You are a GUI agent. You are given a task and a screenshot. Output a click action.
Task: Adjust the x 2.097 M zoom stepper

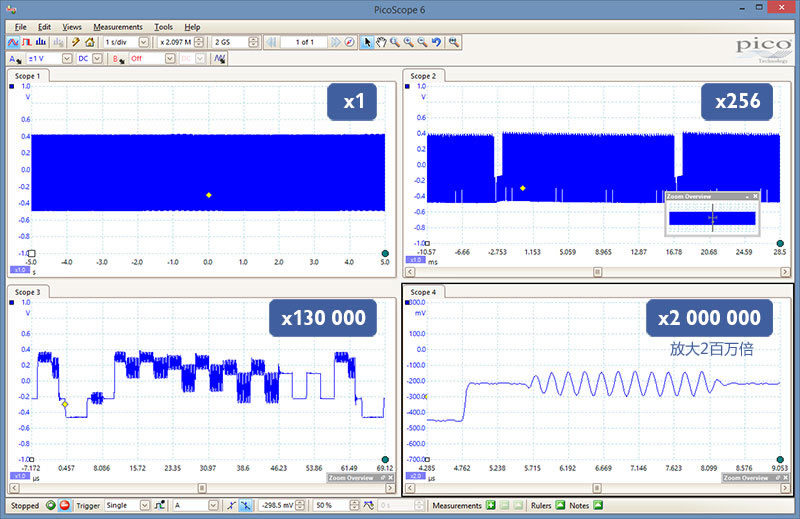(x=199, y=42)
